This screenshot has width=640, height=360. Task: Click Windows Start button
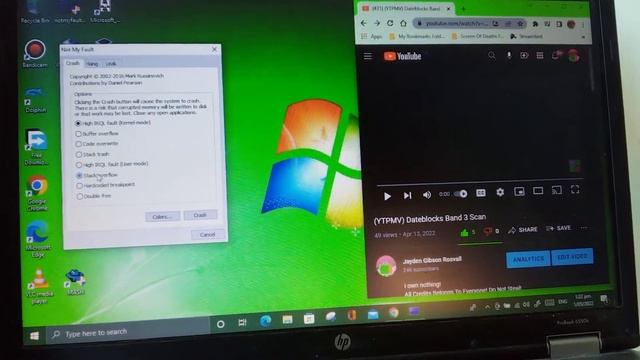tap(34, 336)
